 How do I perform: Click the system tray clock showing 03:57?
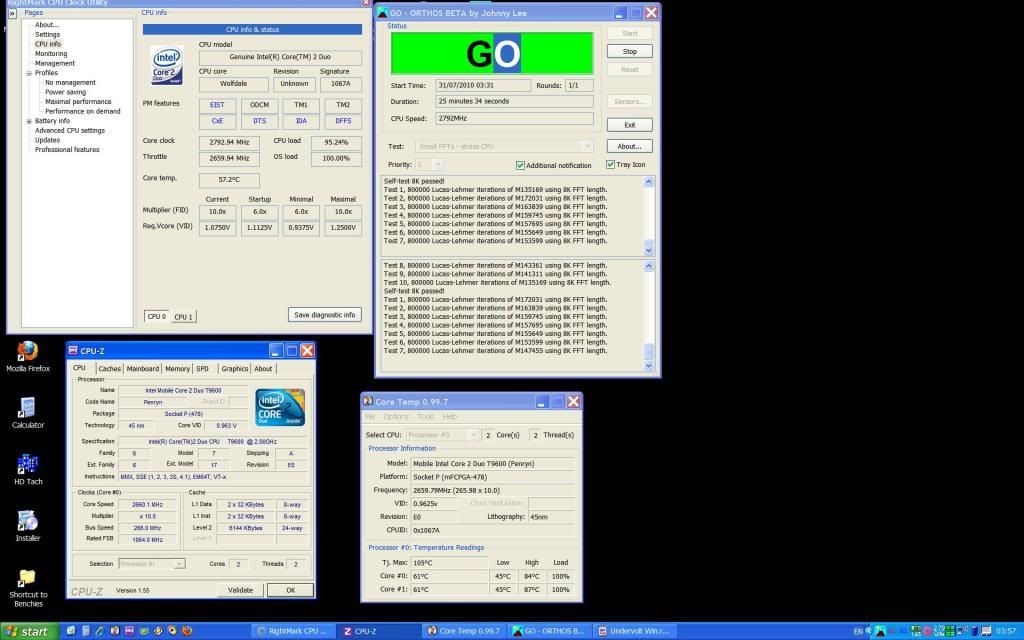pyautogui.click(x=1006, y=632)
